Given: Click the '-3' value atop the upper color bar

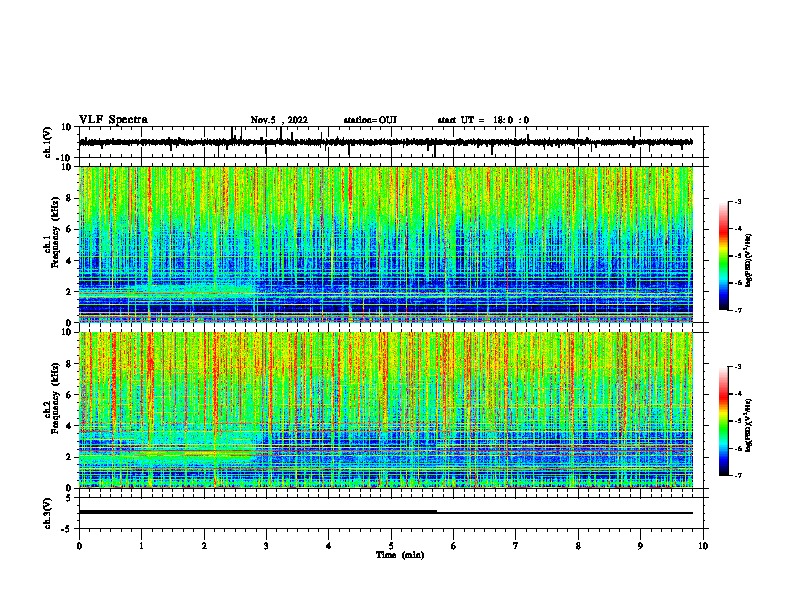Looking at the screenshot, I should point(737,201).
